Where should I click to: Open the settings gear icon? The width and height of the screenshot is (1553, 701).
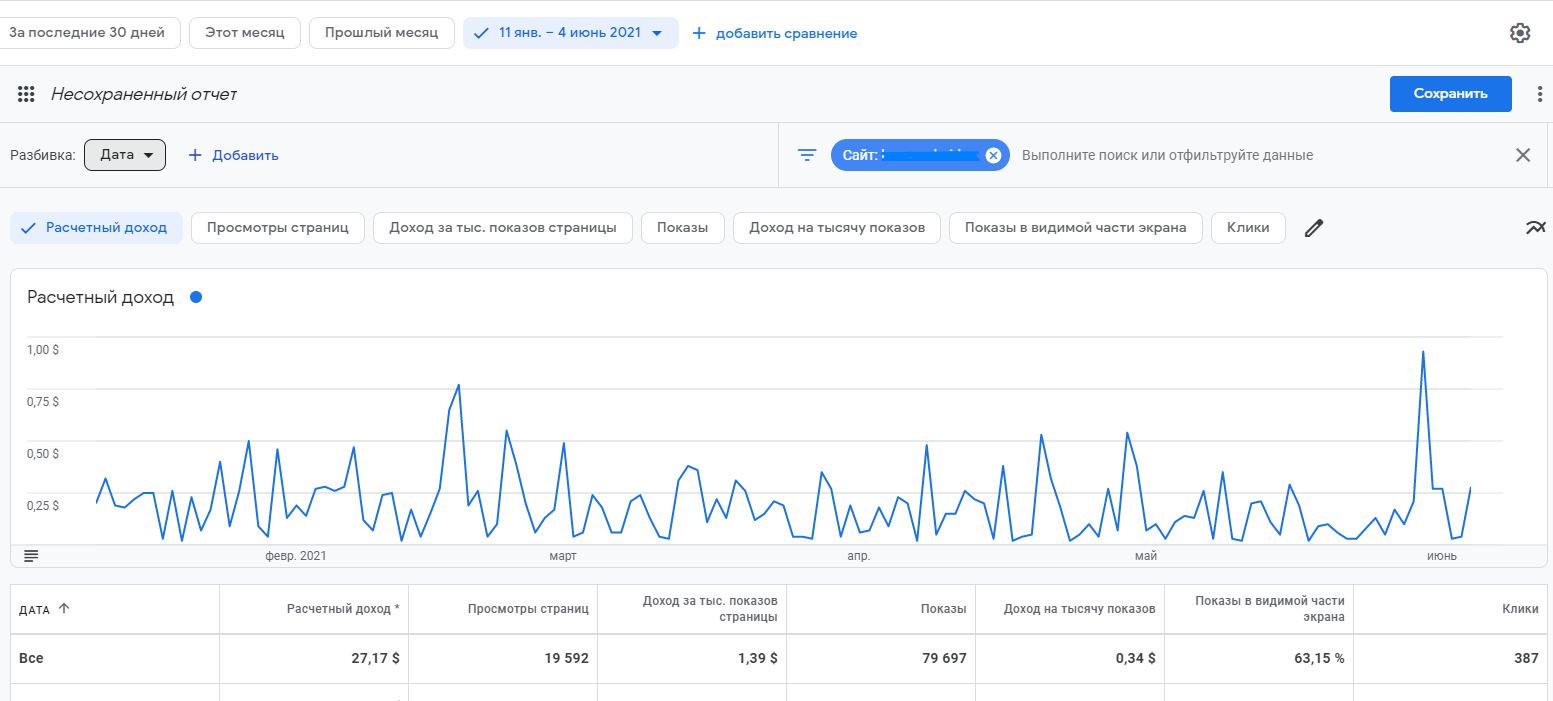(1519, 33)
